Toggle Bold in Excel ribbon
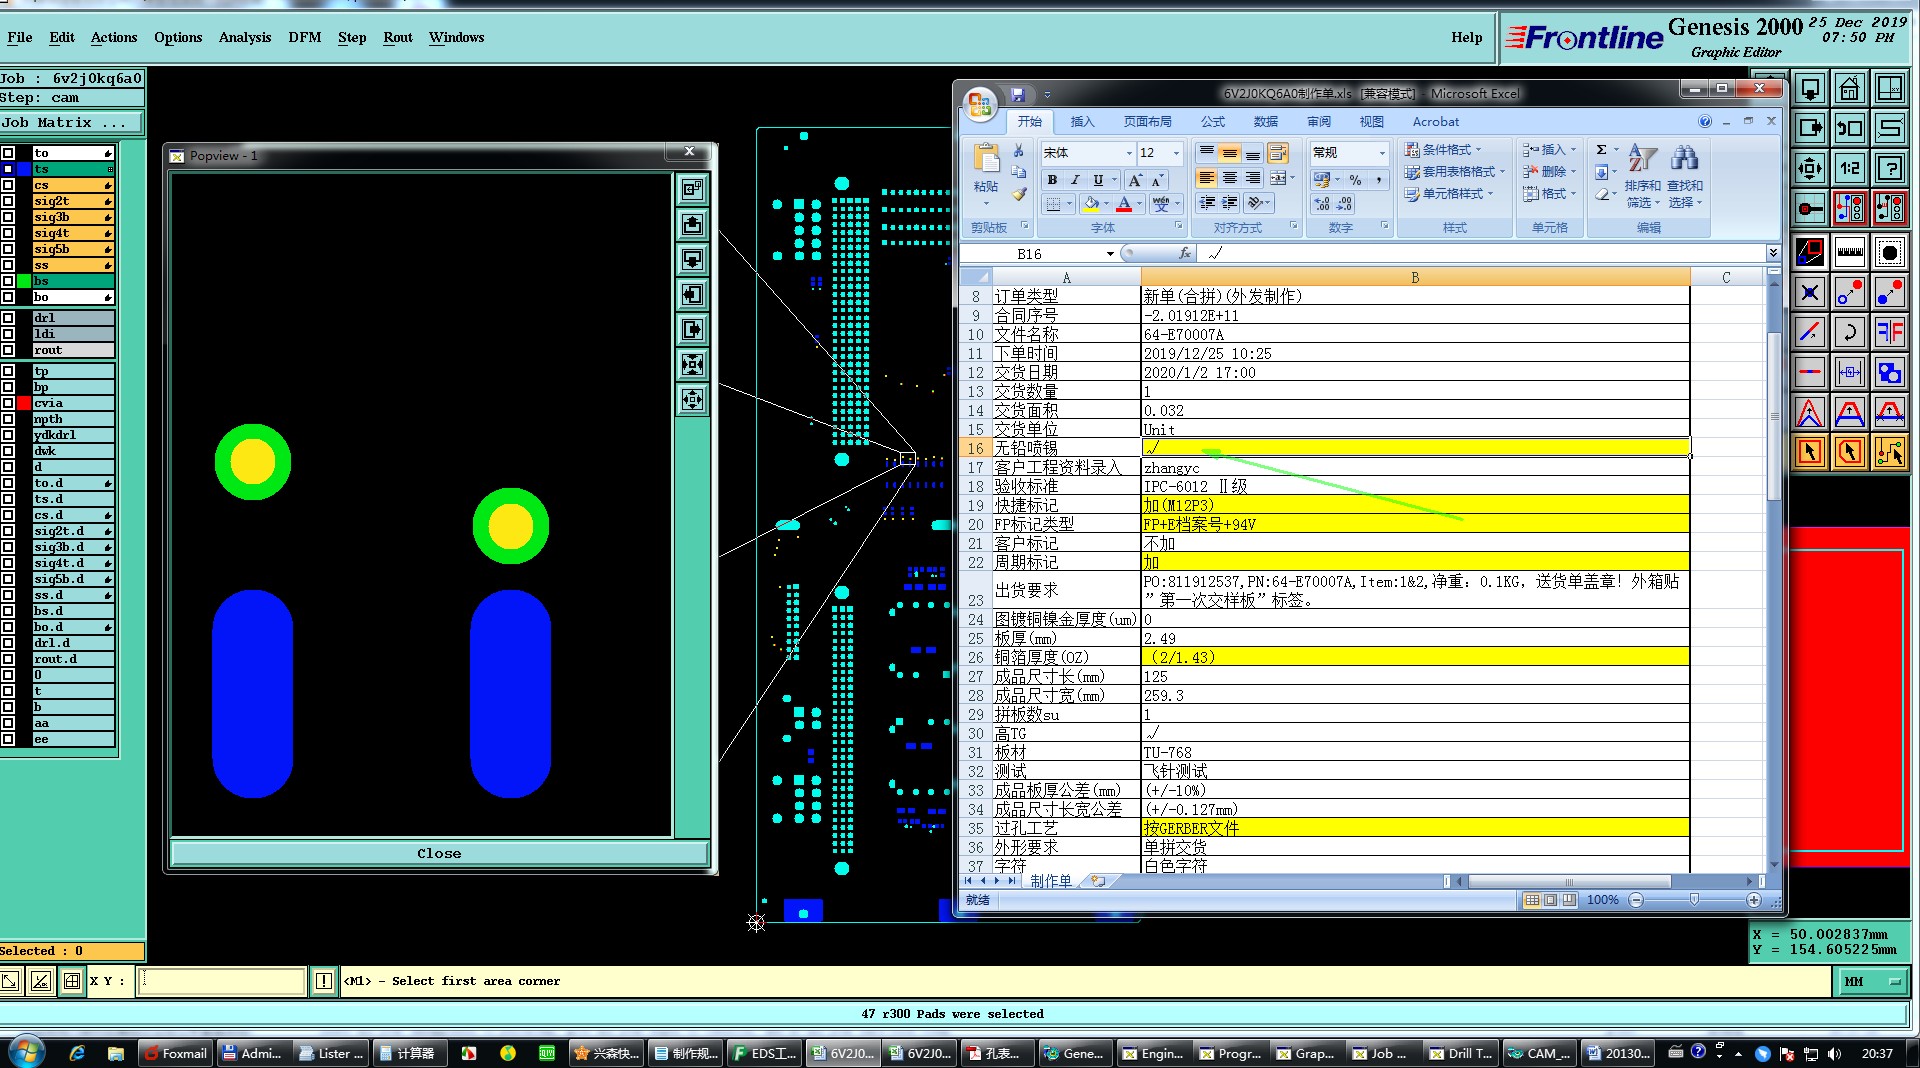This screenshot has height=1068, width=1920. point(1052,180)
